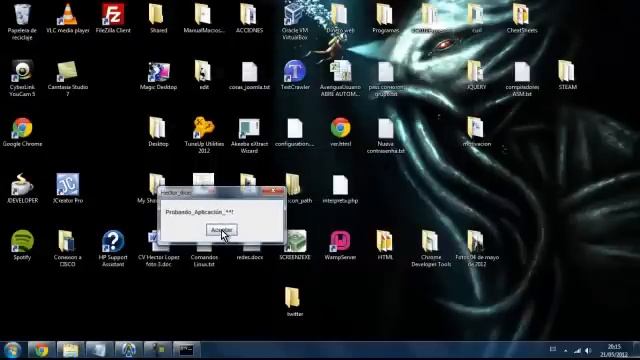Open Conexion a CISCO folder
This screenshot has width=640, height=360.
click(68, 248)
